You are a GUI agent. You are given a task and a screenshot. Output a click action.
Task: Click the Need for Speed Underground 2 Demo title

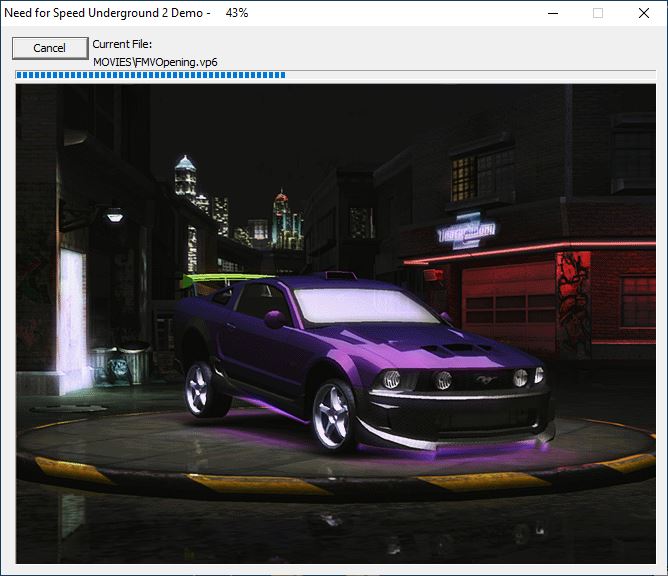[103, 13]
